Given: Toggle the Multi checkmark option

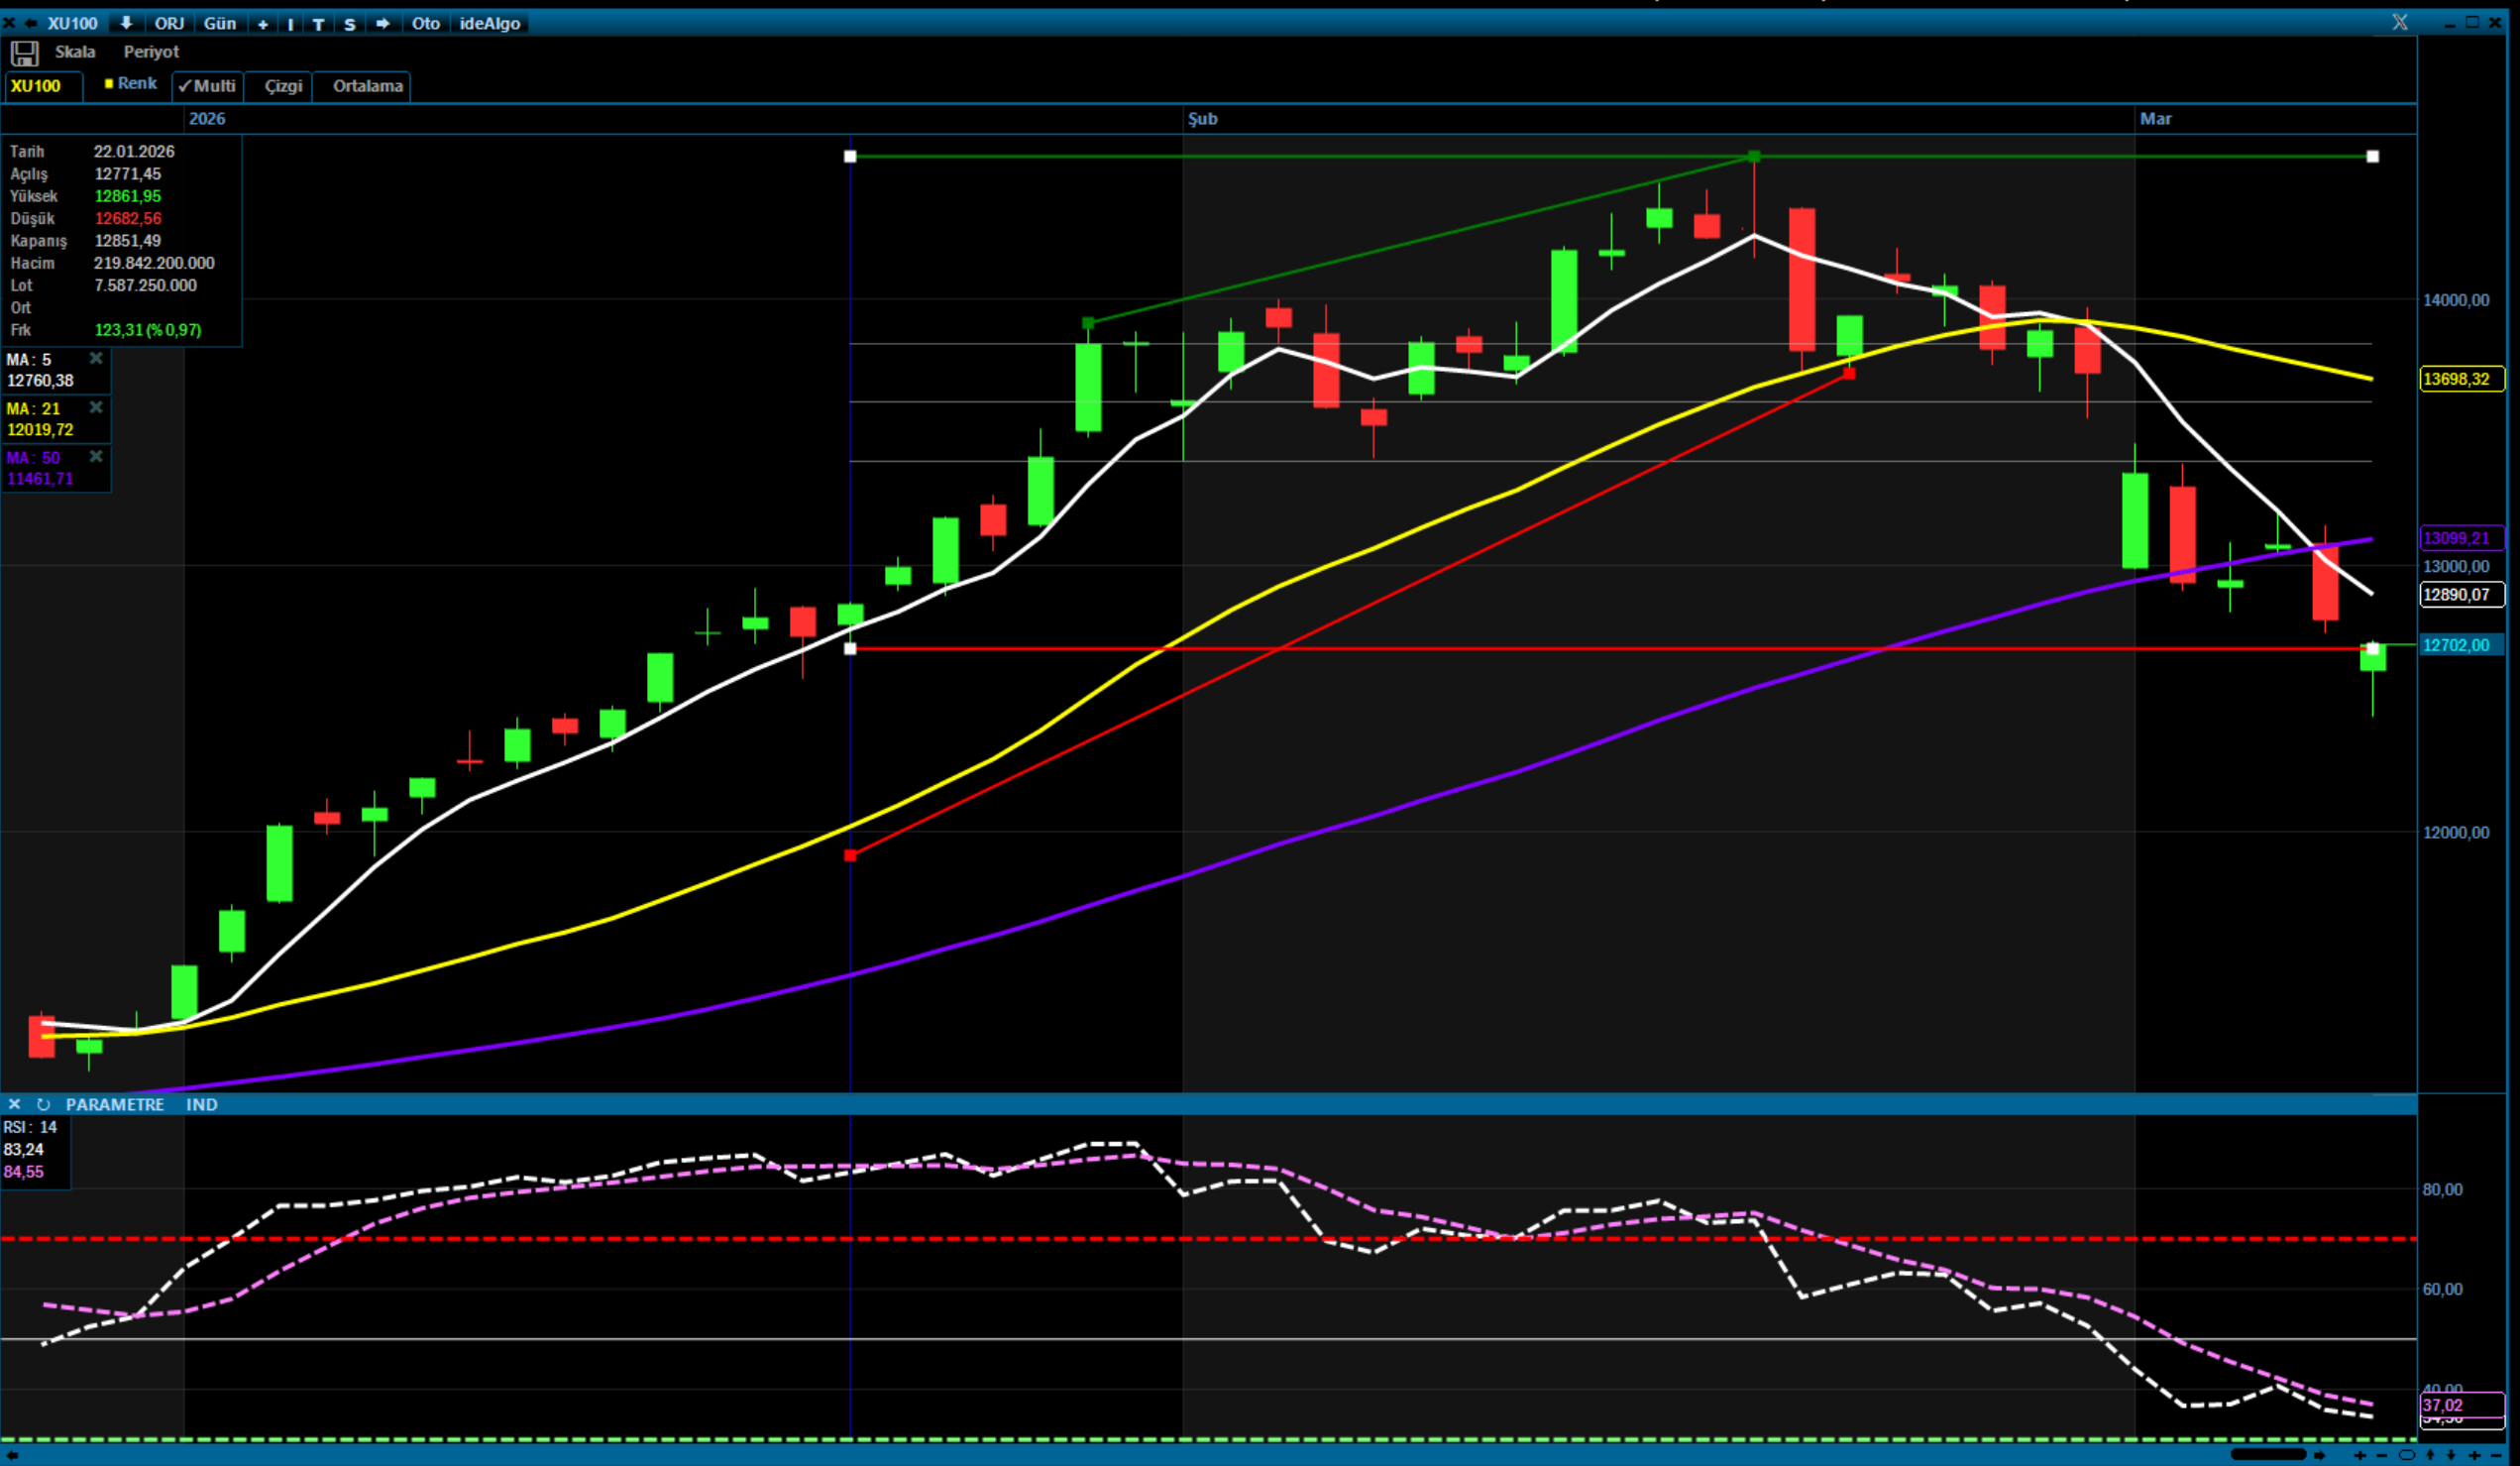Looking at the screenshot, I should (207, 86).
